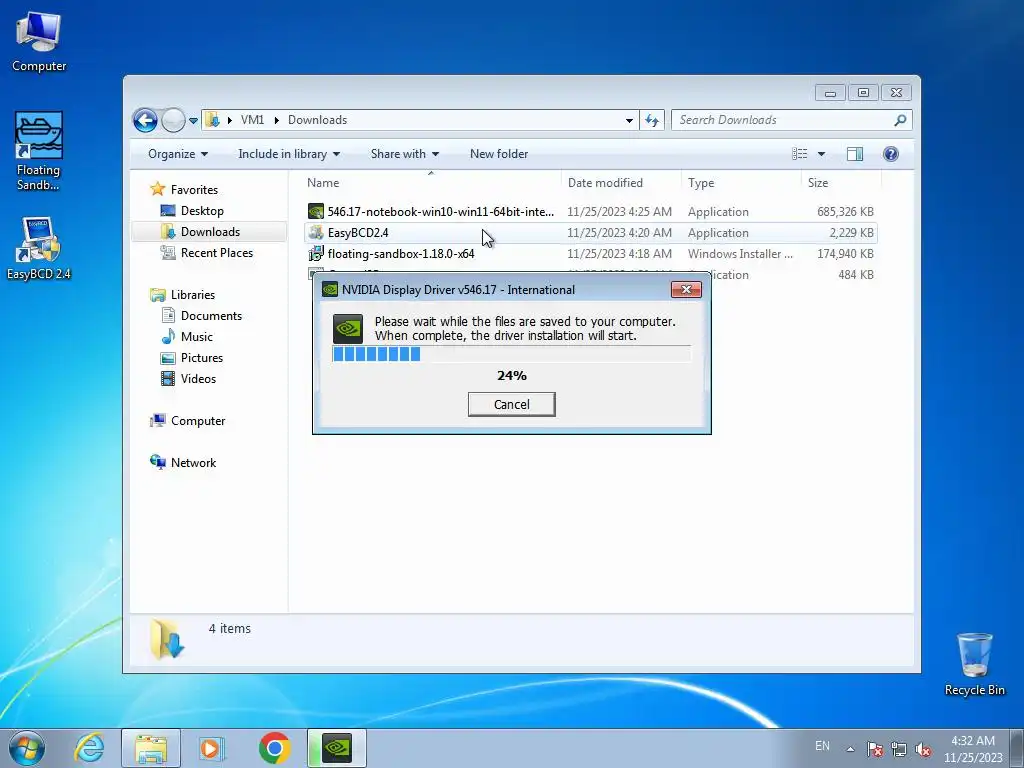Open network status tray icon
Viewport: 1024px width, 768px height.
[899, 749]
